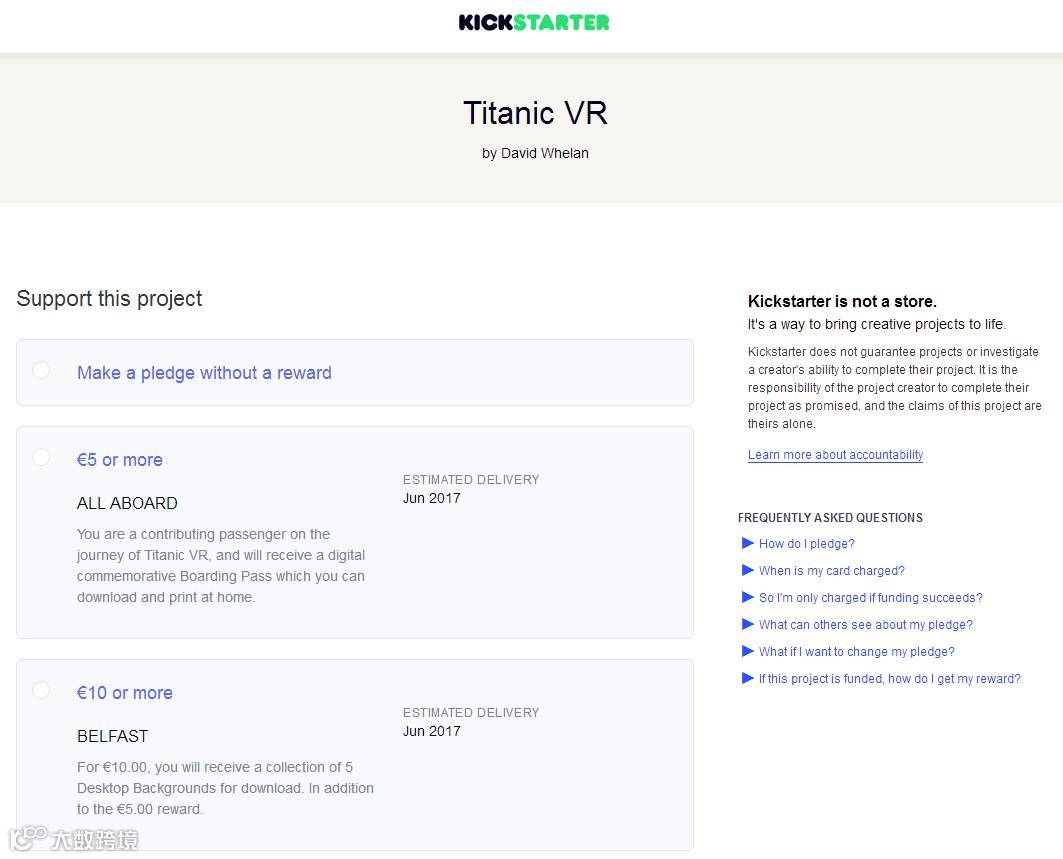Click Jun 2017 in the ALL ABOARD card
This screenshot has width=1063, height=859.
[431, 498]
